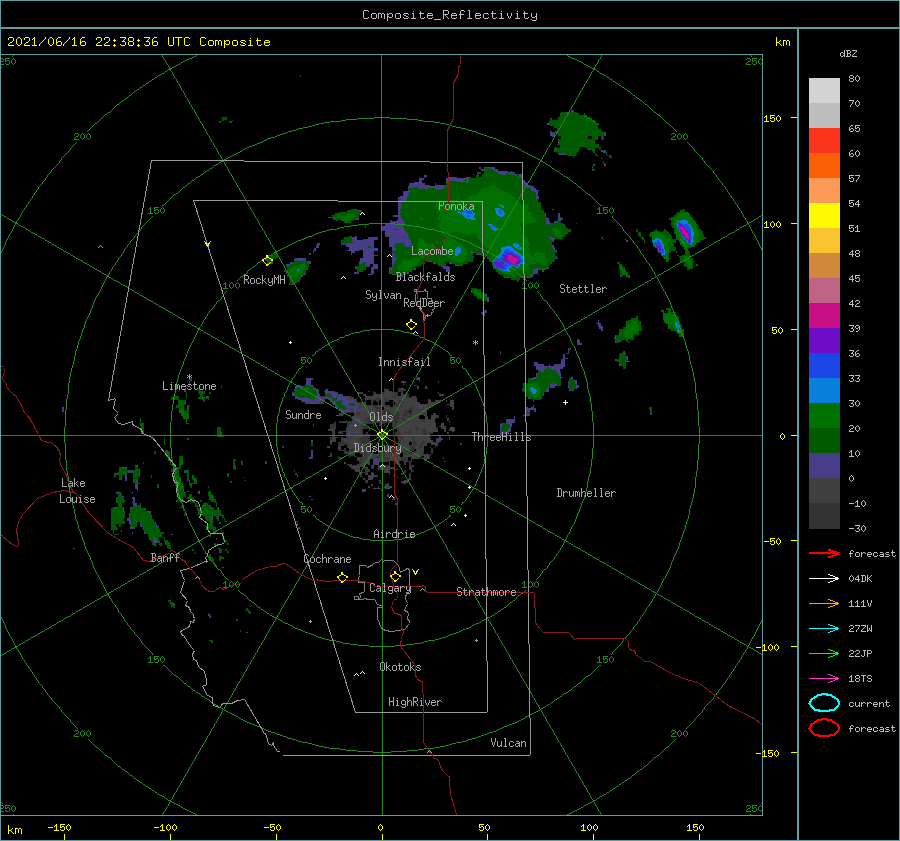This screenshot has width=900, height=841.
Task: Click the Cochrane label
Action: coord(327,559)
